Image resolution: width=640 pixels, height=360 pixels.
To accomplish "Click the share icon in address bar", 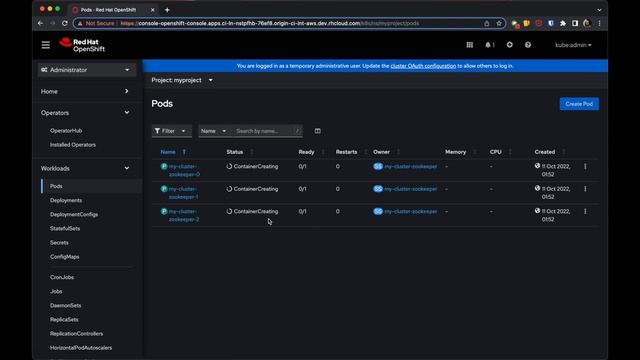I will pyautogui.click(x=487, y=23).
